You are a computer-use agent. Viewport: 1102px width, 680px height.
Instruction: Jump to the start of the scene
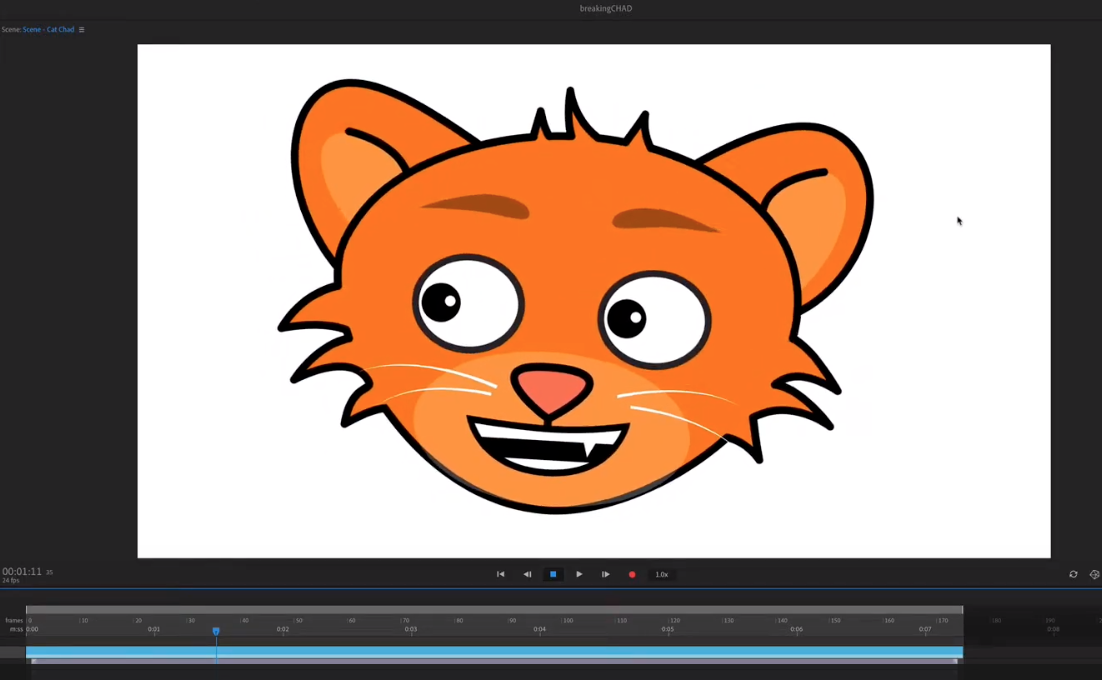click(500, 574)
